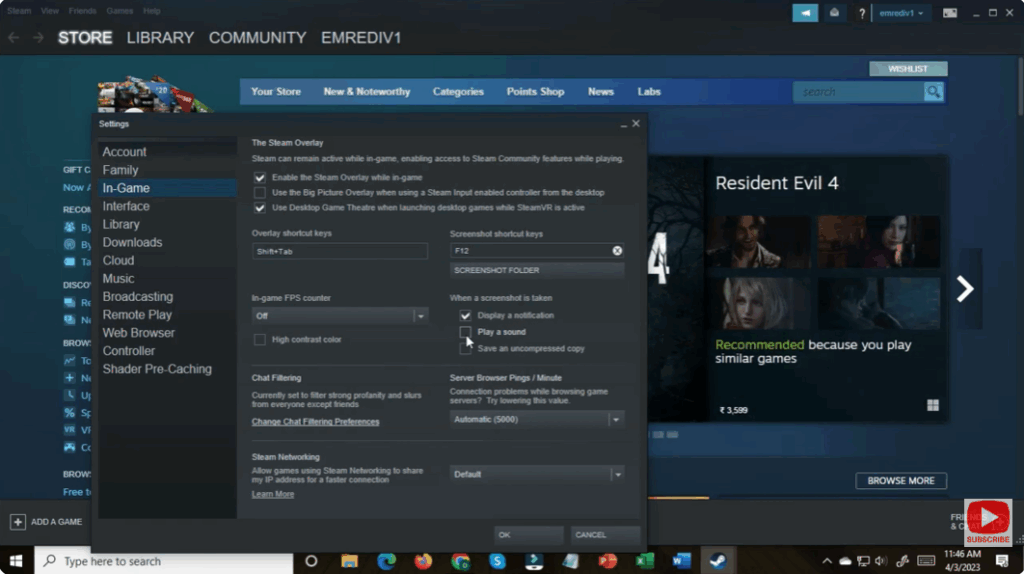
Task: Open Windows notification center icon
Action: pyautogui.click(x=1002, y=561)
